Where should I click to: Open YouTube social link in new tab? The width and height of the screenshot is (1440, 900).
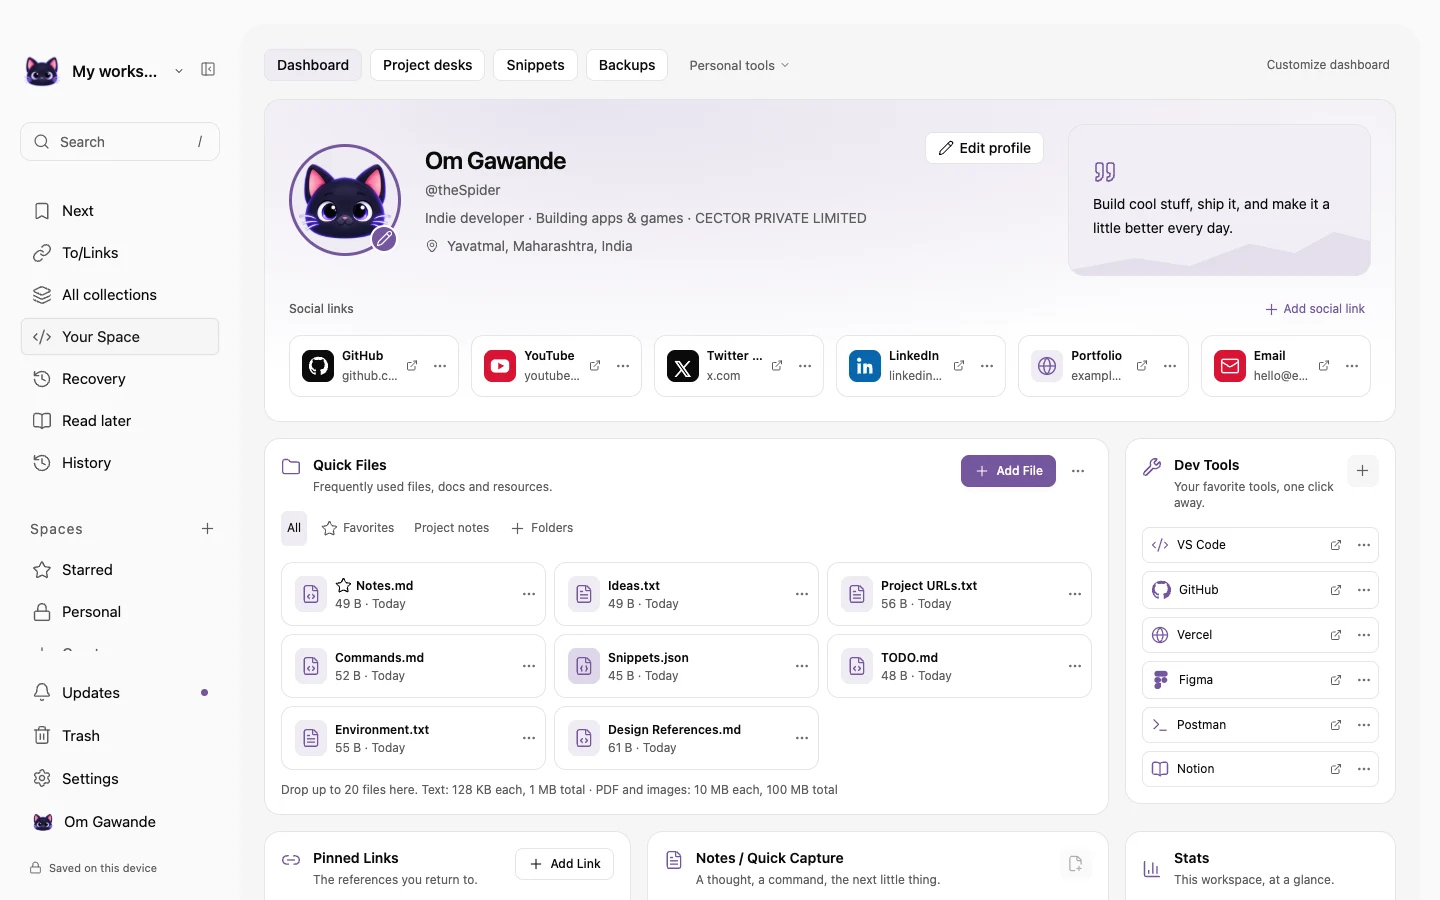click(595, 366)
